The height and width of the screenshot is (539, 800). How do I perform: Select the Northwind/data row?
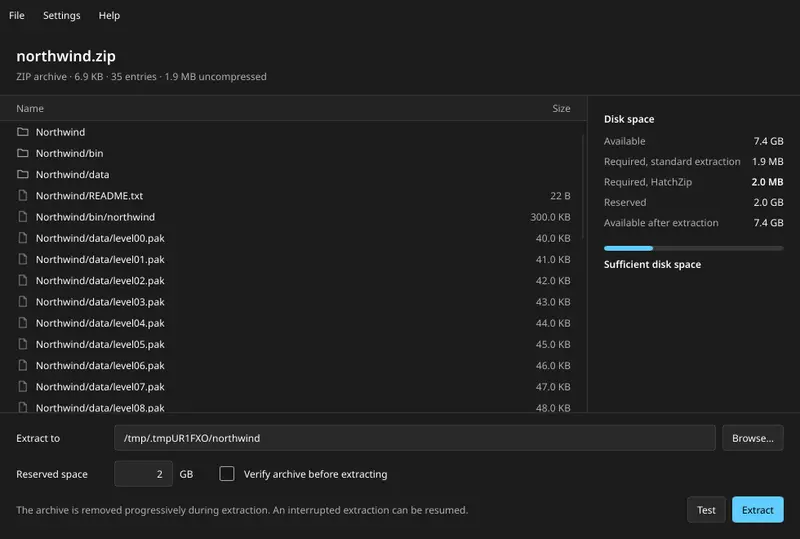tap(293, 175)
